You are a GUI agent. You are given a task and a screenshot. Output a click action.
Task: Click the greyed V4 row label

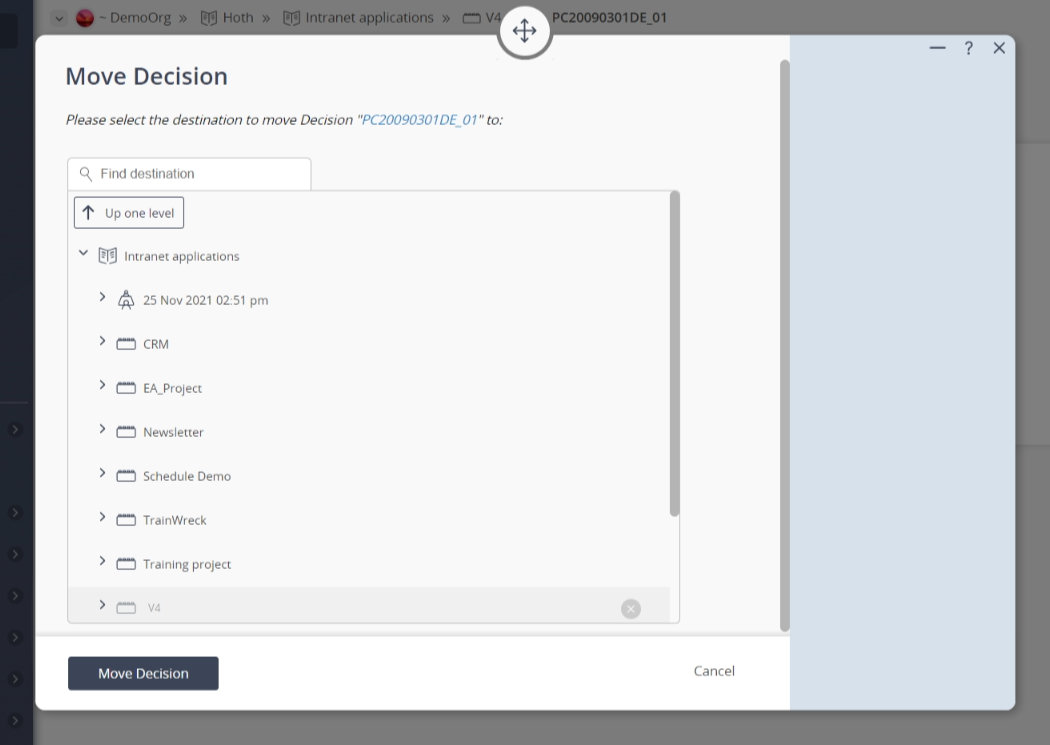pos(154,608)
